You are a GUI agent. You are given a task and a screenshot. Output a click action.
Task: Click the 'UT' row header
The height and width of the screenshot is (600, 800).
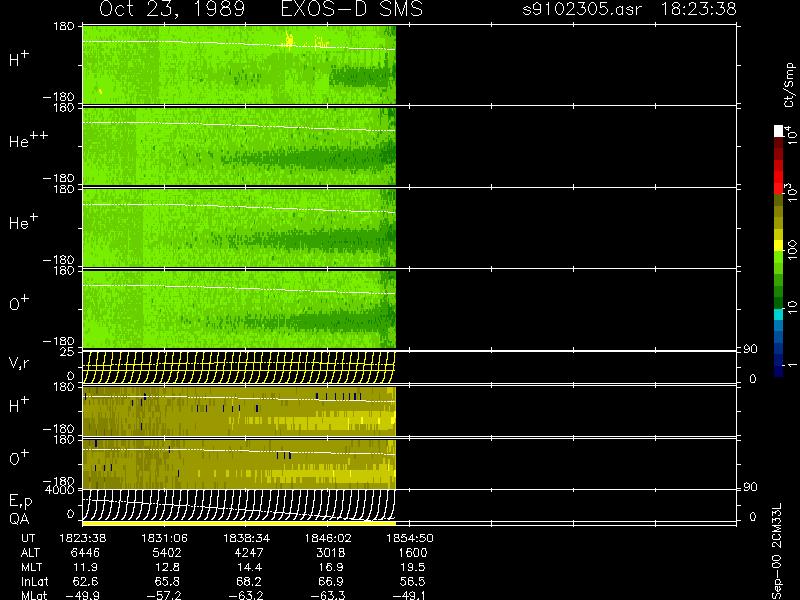coord(28,538)
